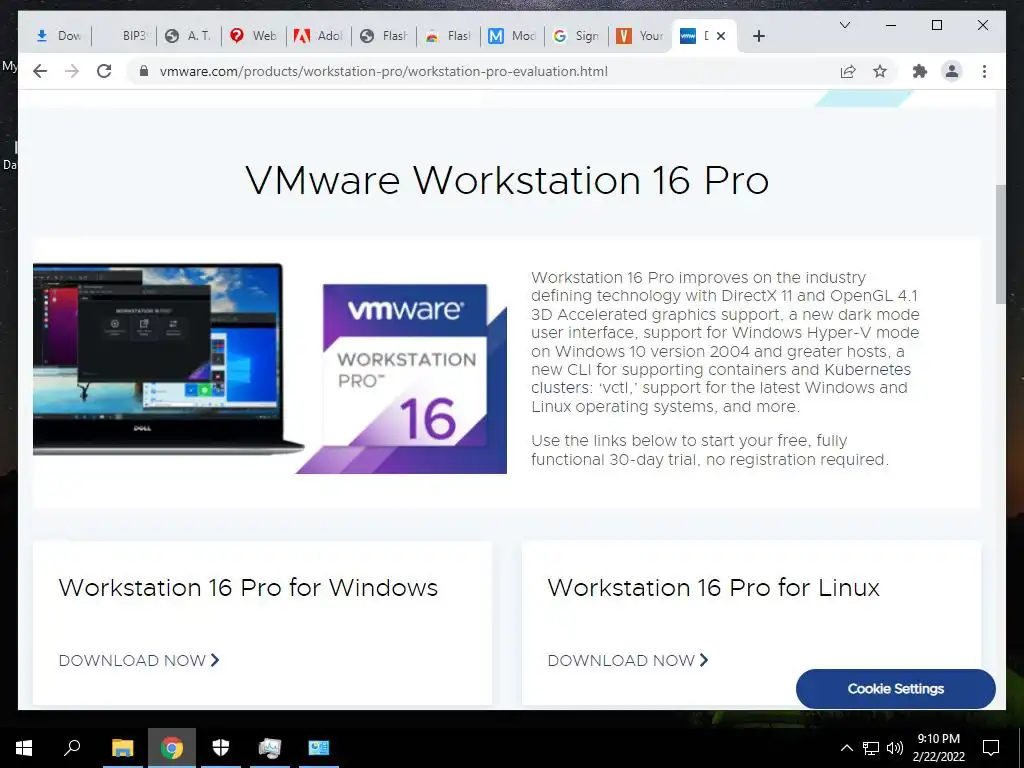This screenshot has width=1024, height=768.
Task: Reload the VMware page
Action: point(104,71)
